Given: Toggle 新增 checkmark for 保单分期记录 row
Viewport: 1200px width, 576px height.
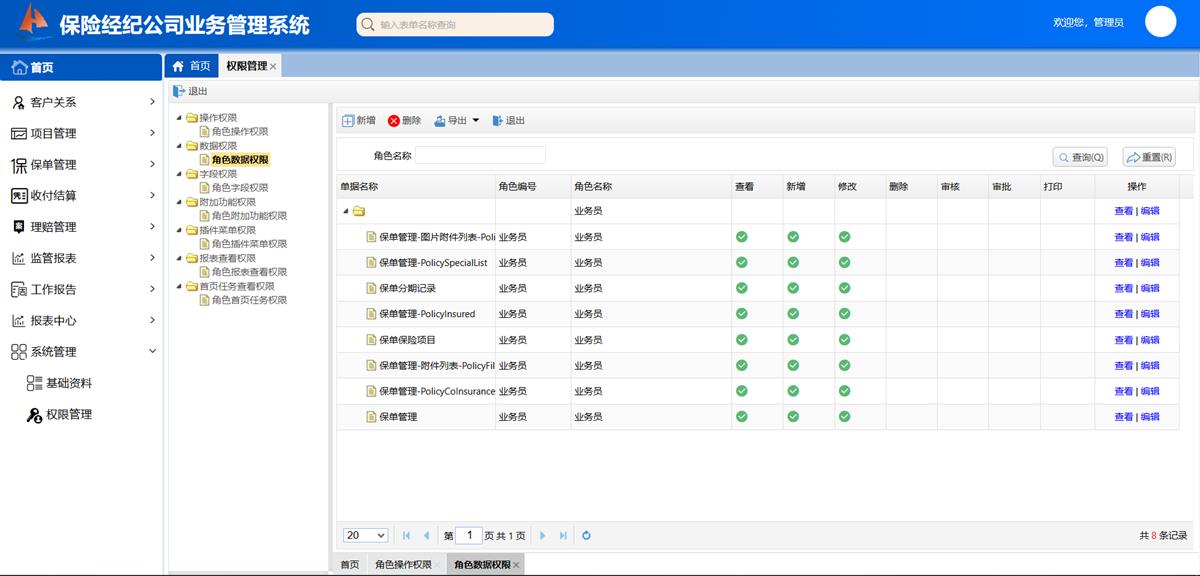Looking at the screenshot, I should click(x=793, y=288).
